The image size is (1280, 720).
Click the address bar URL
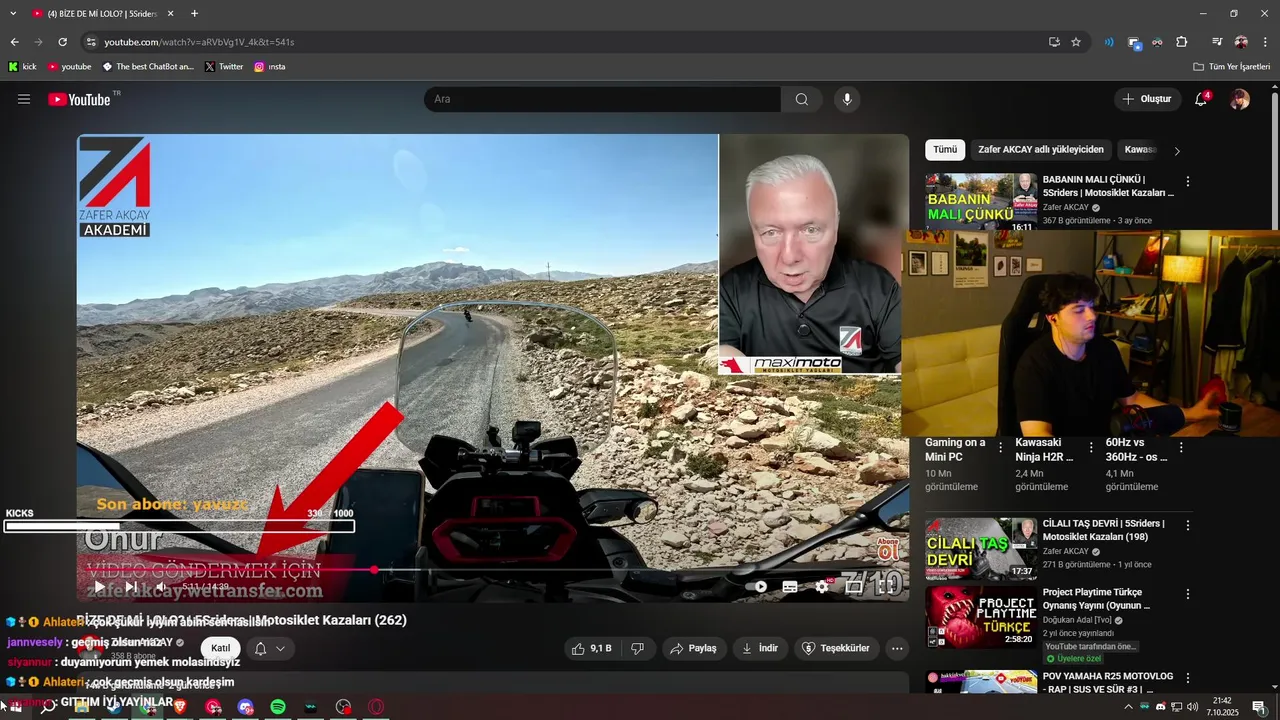coord(199,42)
